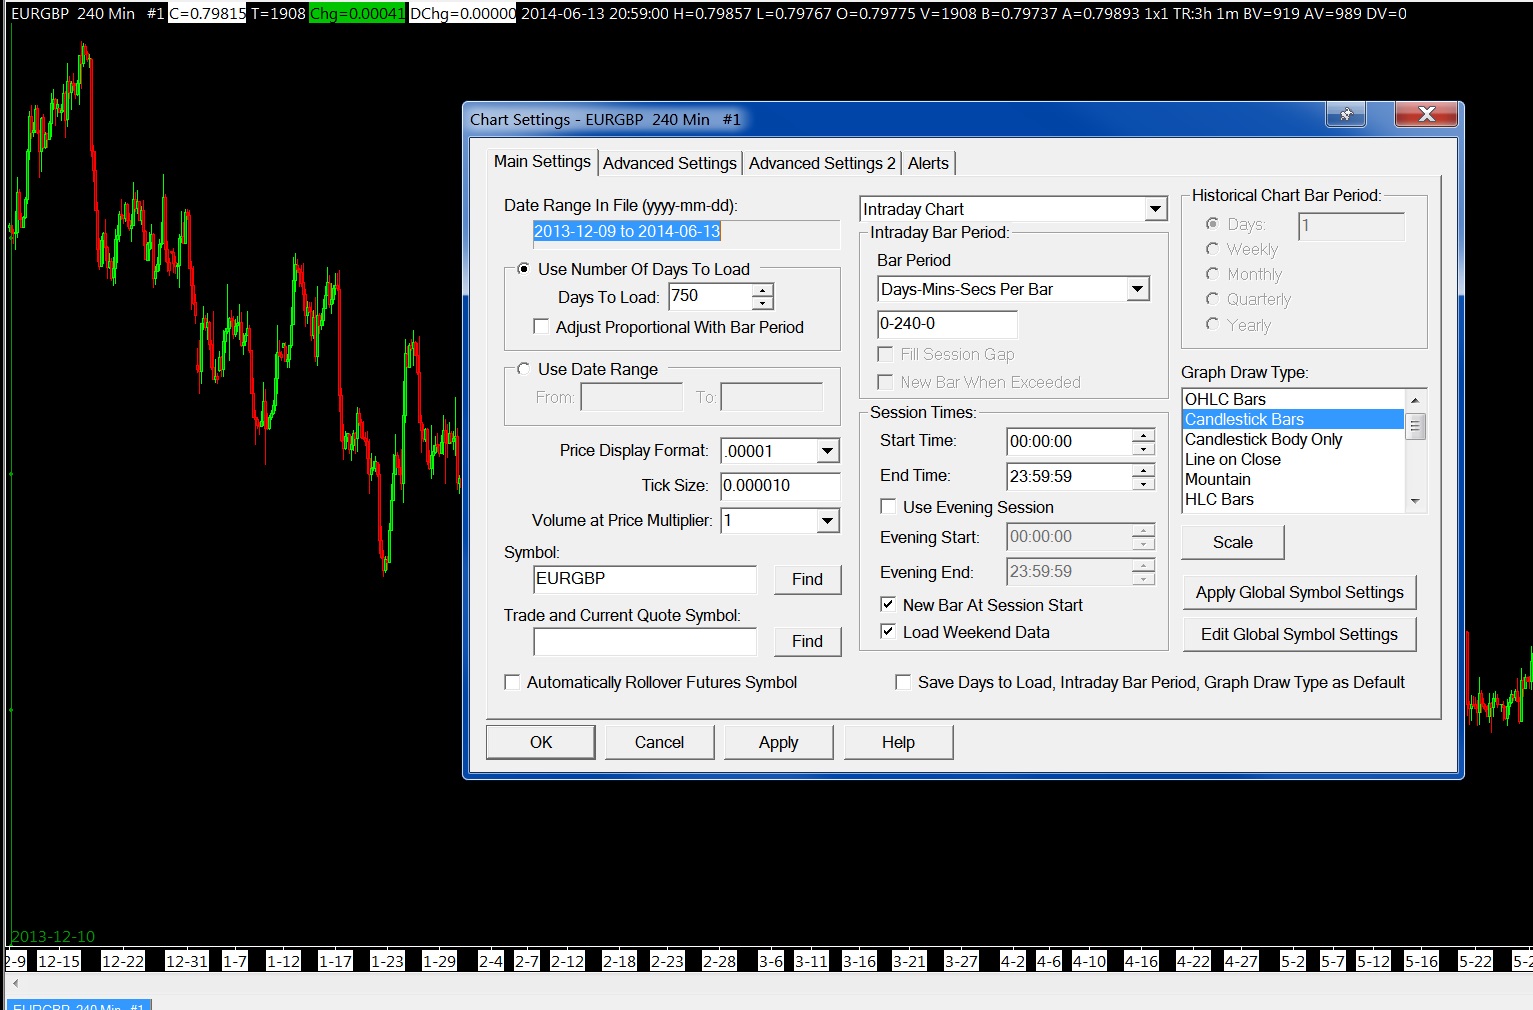Decrement the session End Time
1533x1010 pixels.
1143,483
